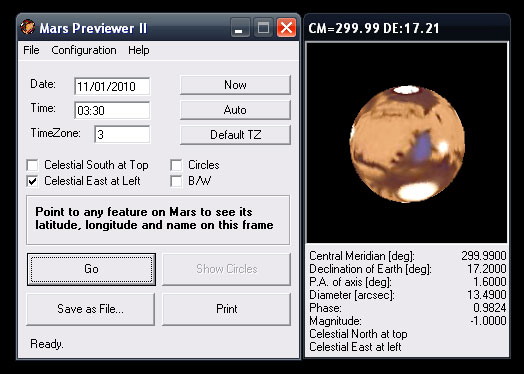
Task: Click the Mars globe image
Action: pos(407,144)
